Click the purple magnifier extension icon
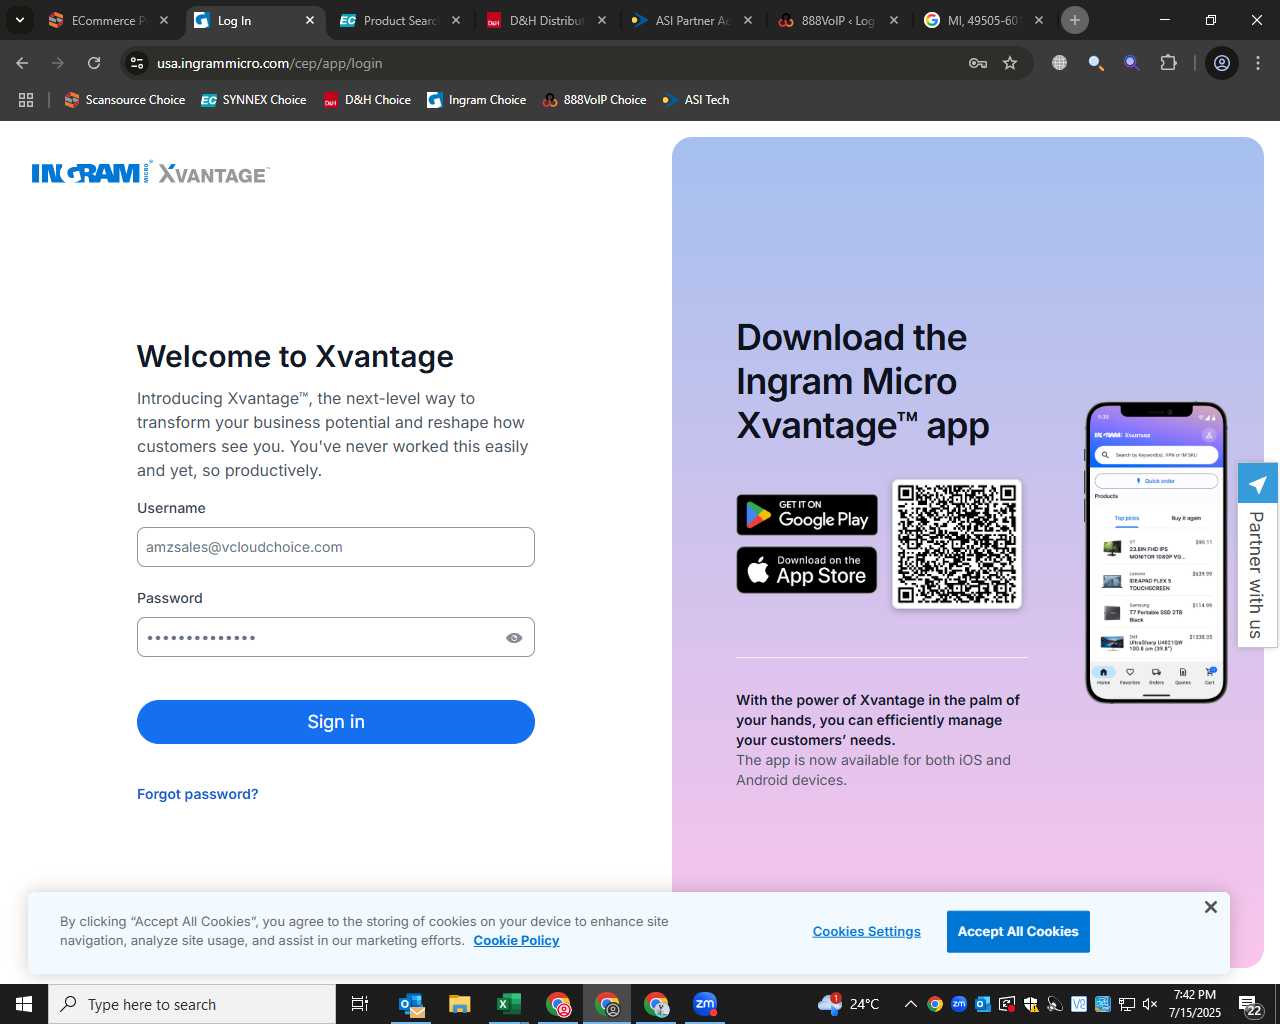 tap(1131, 63)
